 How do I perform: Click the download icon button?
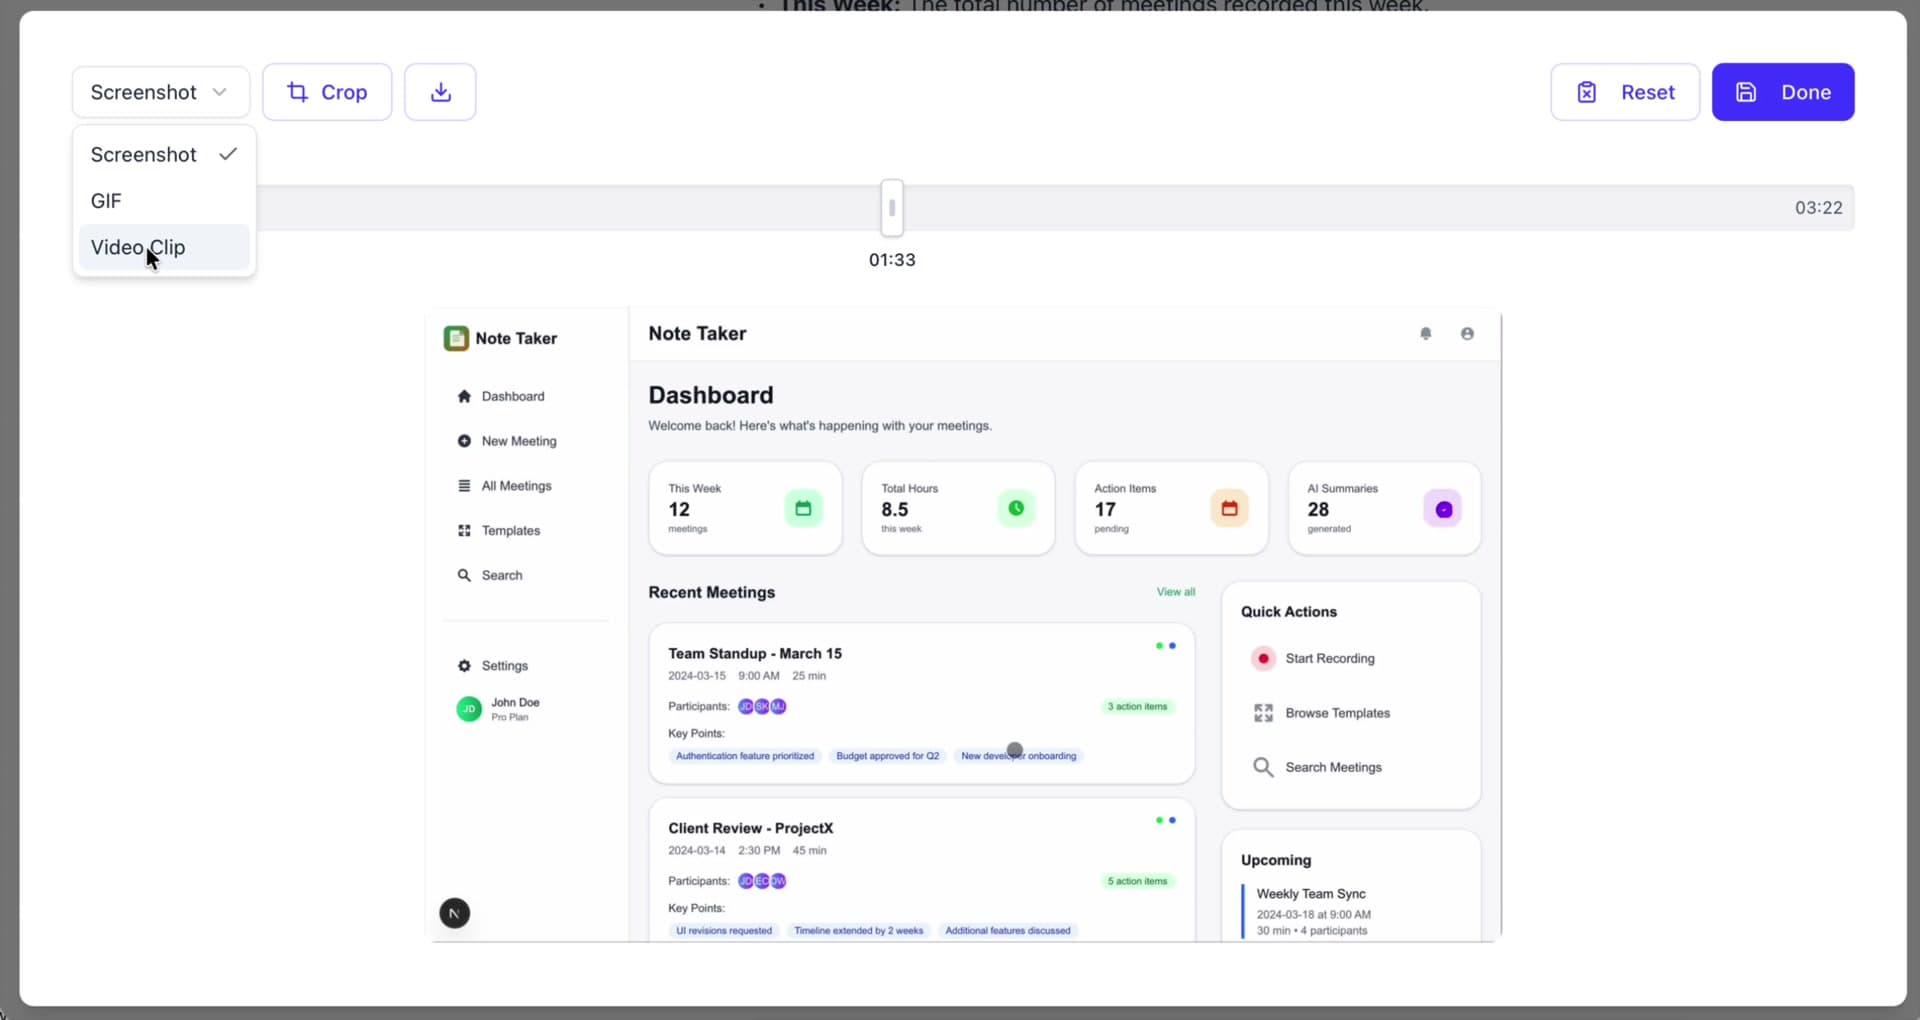440,92
